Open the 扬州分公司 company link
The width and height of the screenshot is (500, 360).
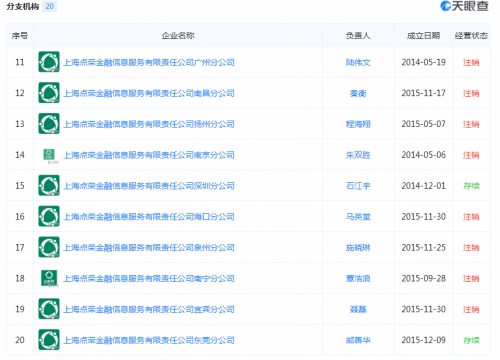tap(149, 124)
